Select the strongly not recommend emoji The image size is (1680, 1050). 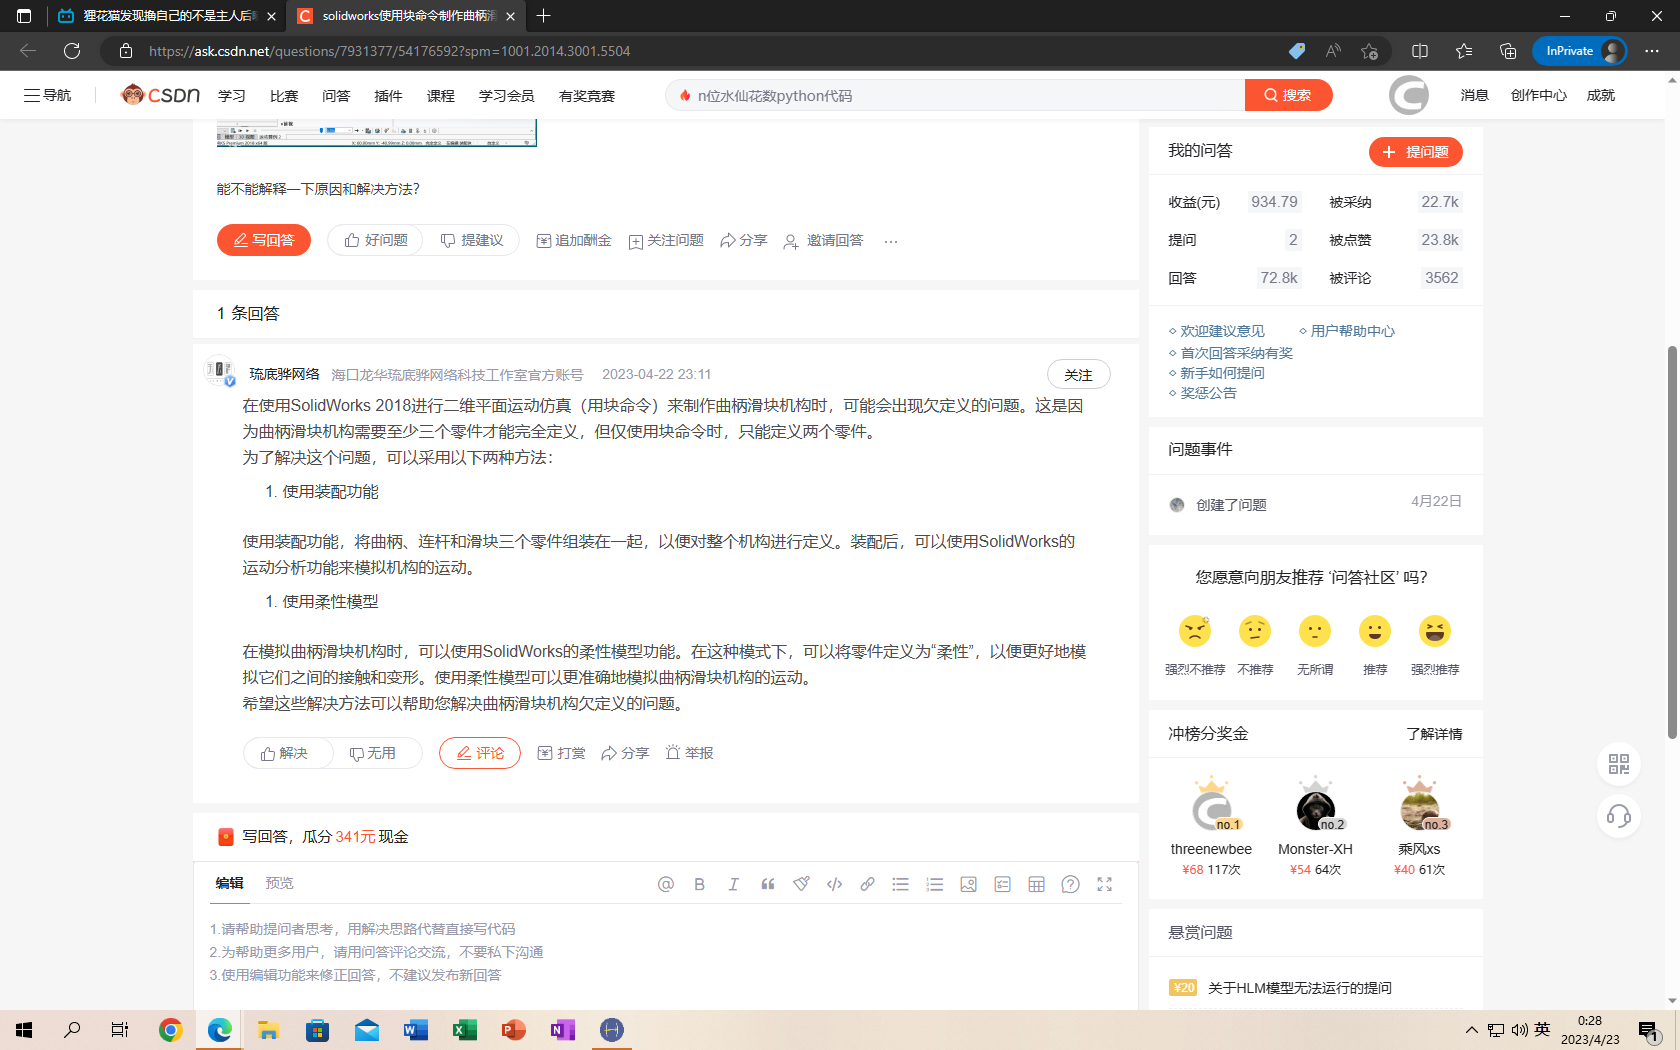coord(1195,631)
